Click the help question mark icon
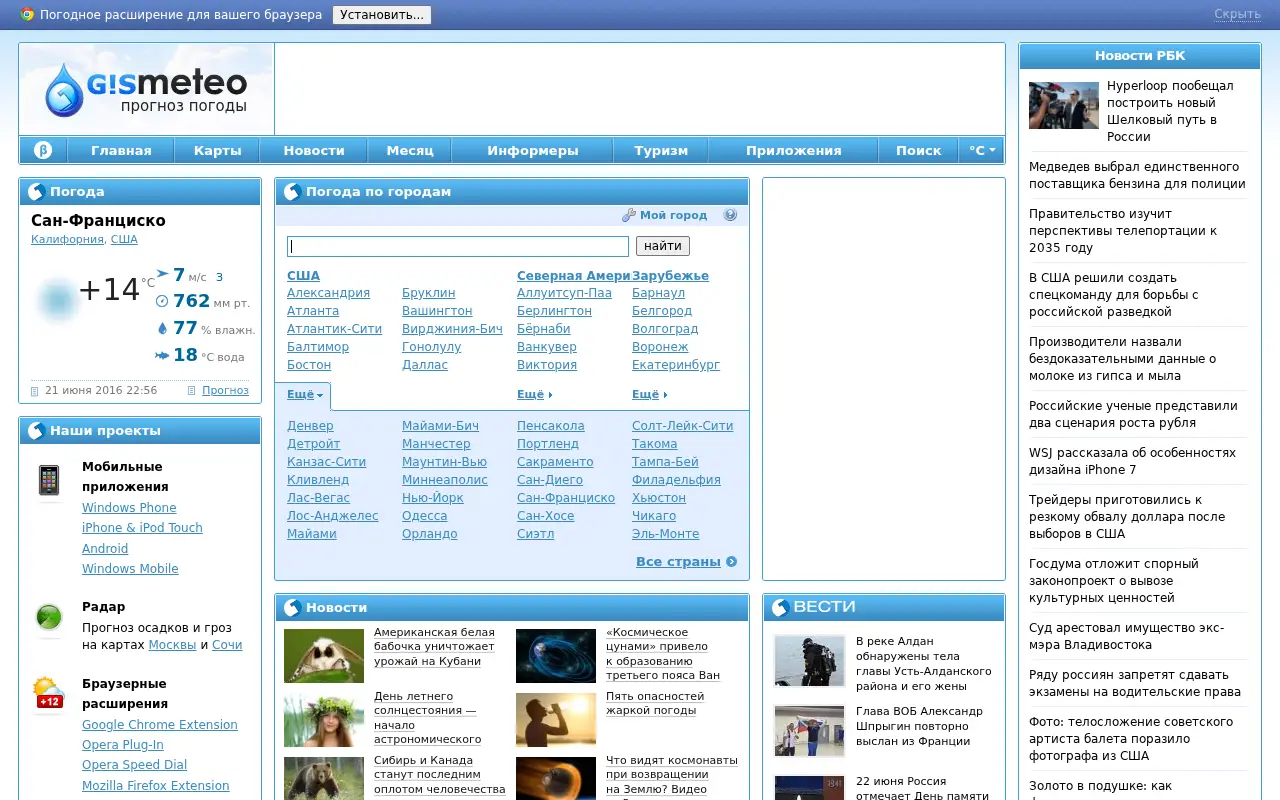The height and width of the screenshot is (800, 1280). point(730,215)
